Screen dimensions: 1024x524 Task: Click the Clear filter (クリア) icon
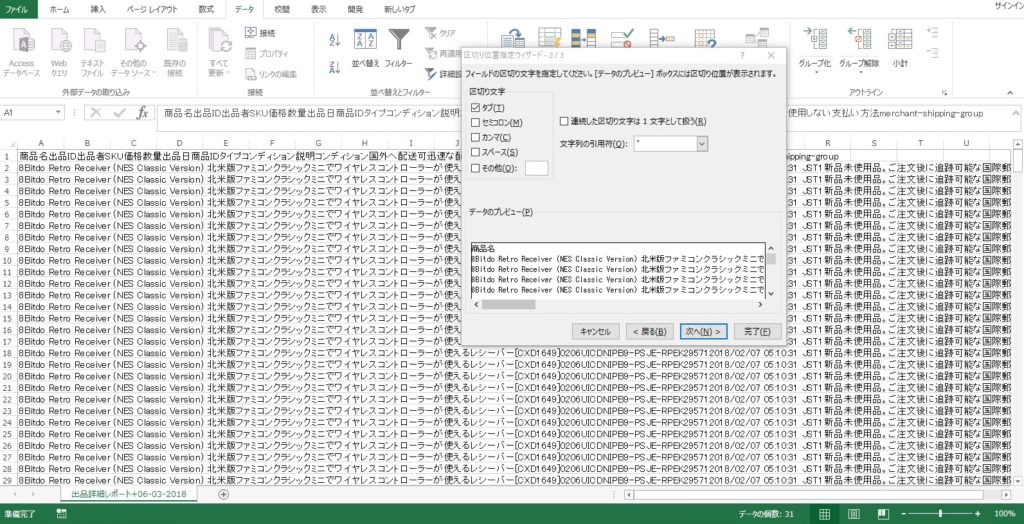(440, 33)
